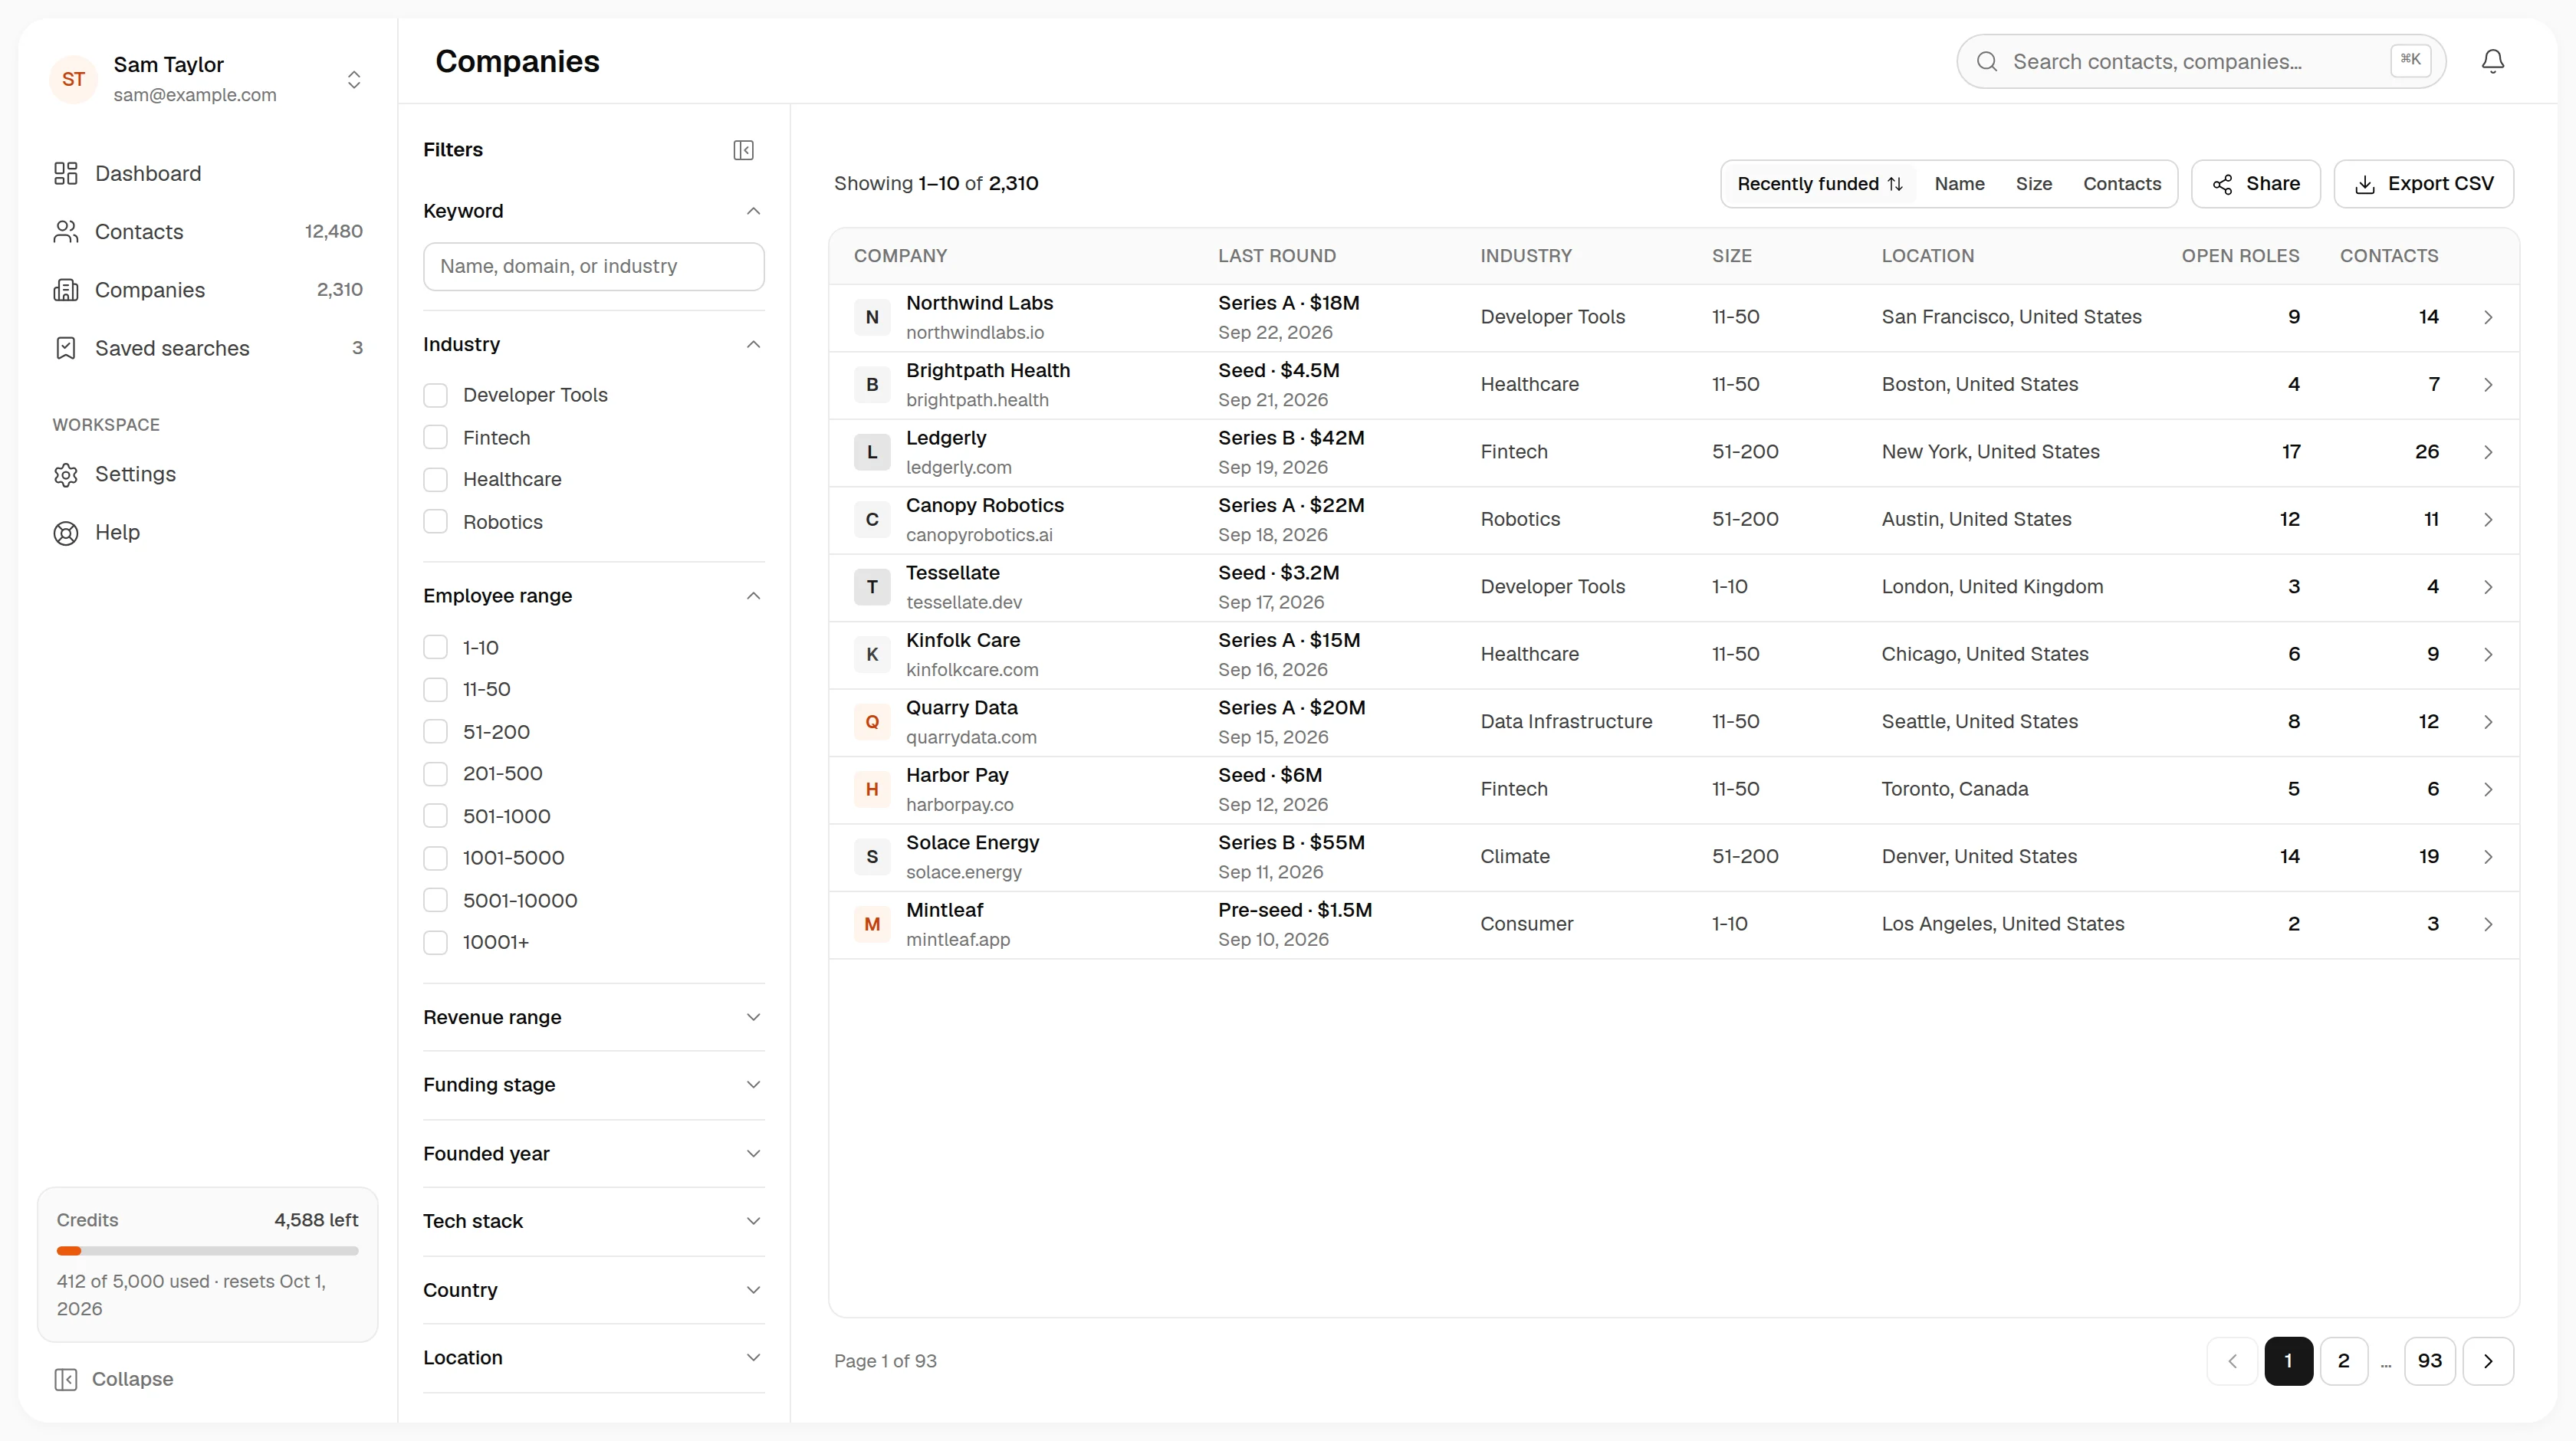
Task: Collapse the Employee range section
Action: point(753,596)
